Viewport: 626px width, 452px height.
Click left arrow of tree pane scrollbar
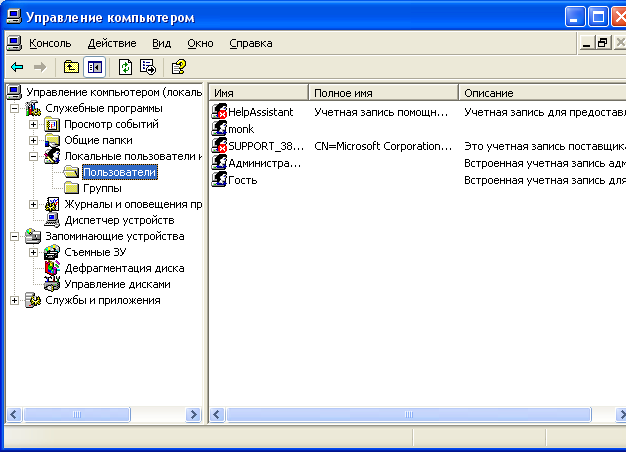(x=14, y=414)
